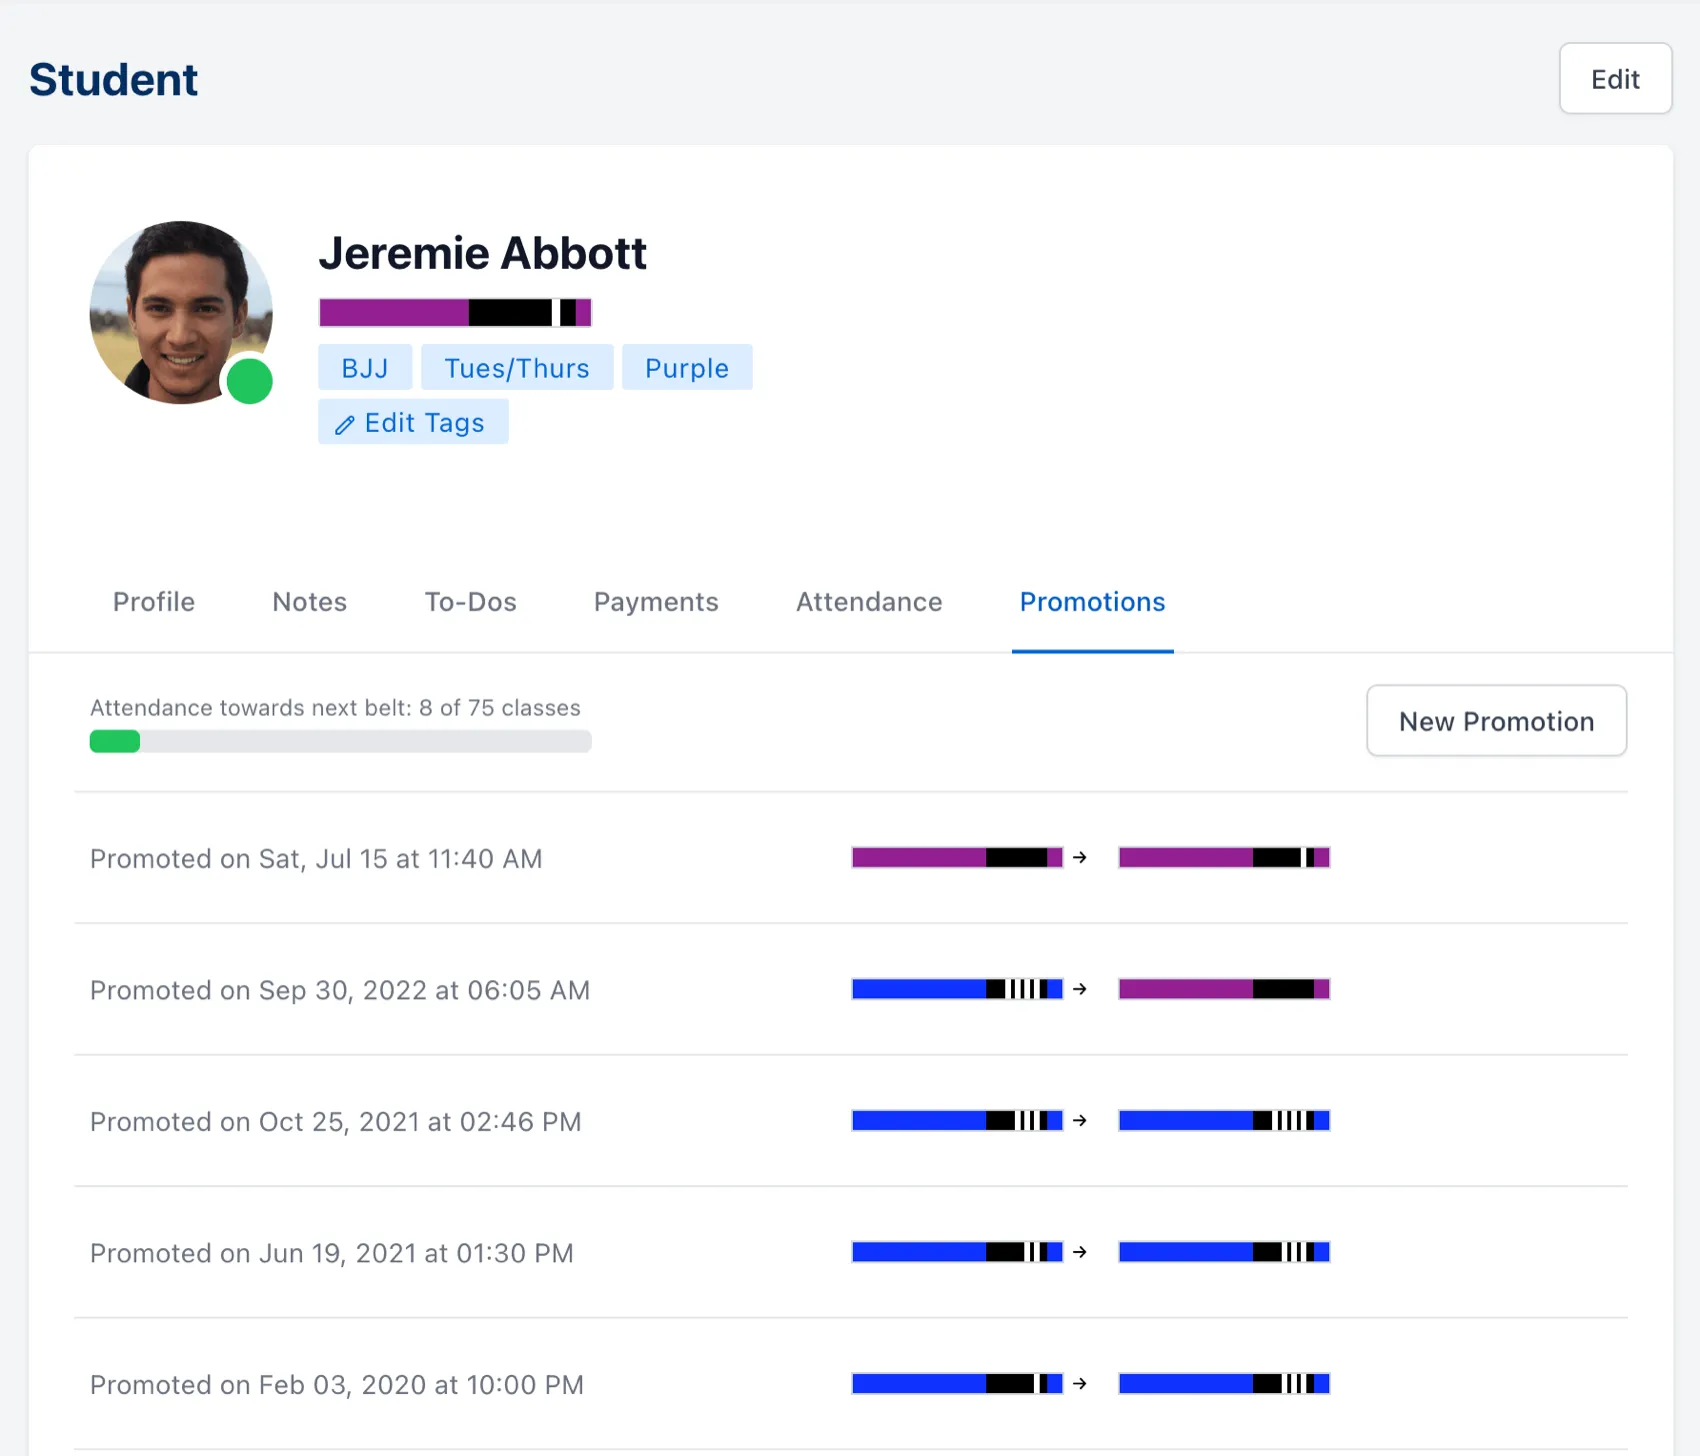Select the BJJ tag
Screen dimensions: 1700x1456
pyautogui.click(x=364, y=367)
